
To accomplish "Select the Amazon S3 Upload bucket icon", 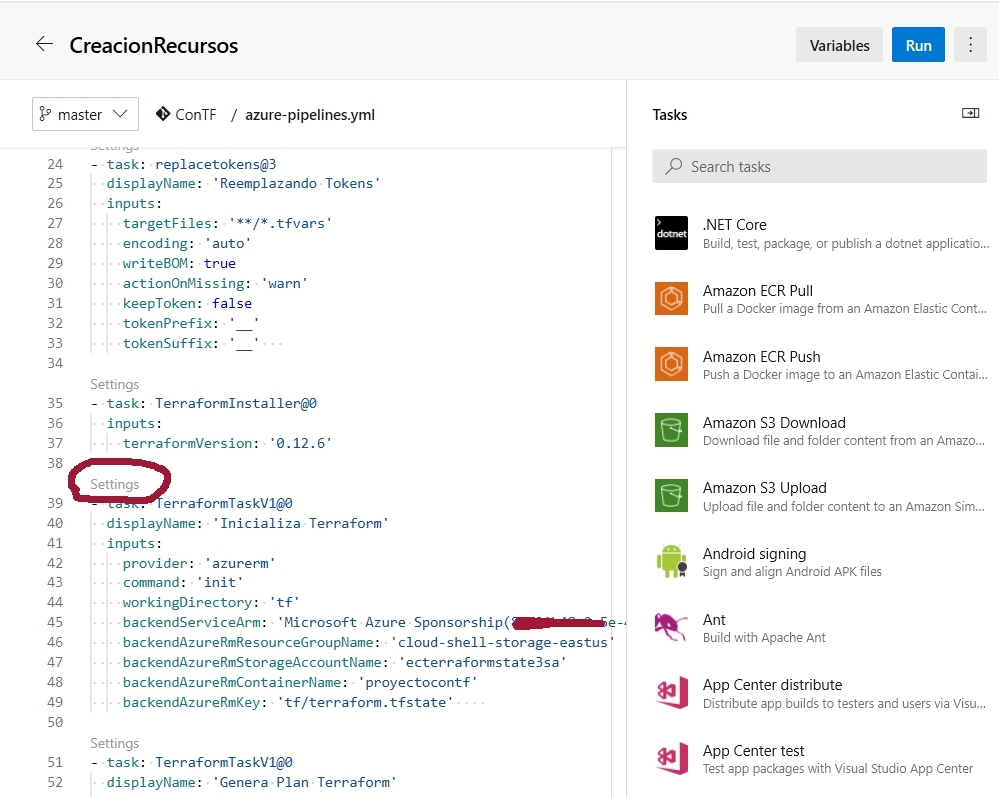I will tap(672, 496).
